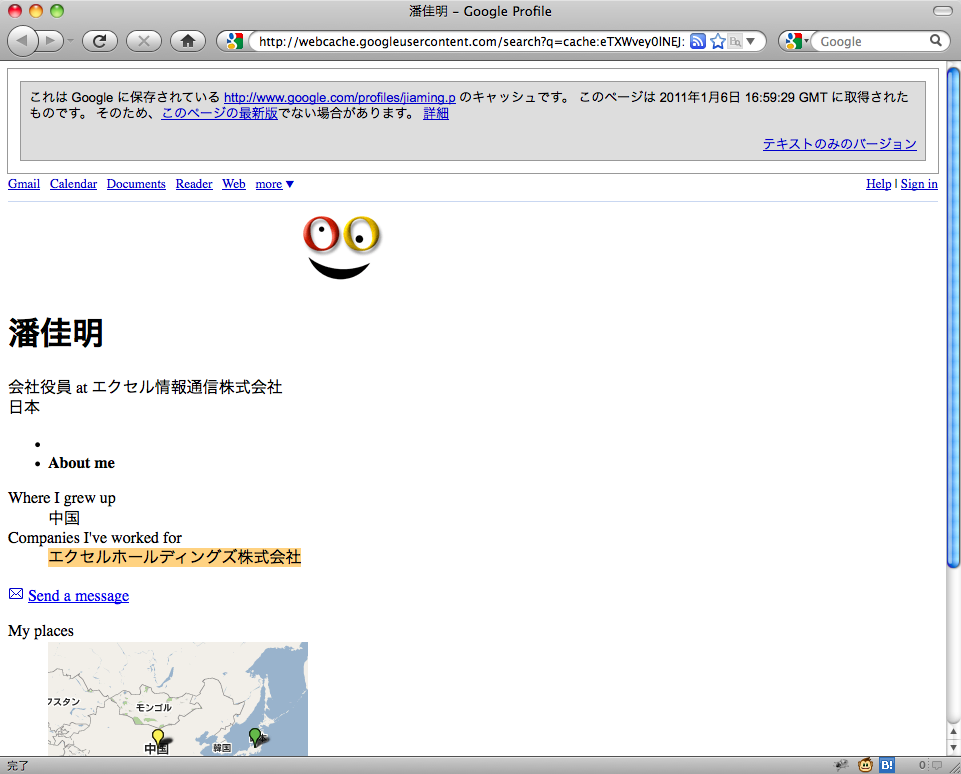Click the 'My places' label
Viewport: 961px width, 774px height.
[x=41, y=631]
